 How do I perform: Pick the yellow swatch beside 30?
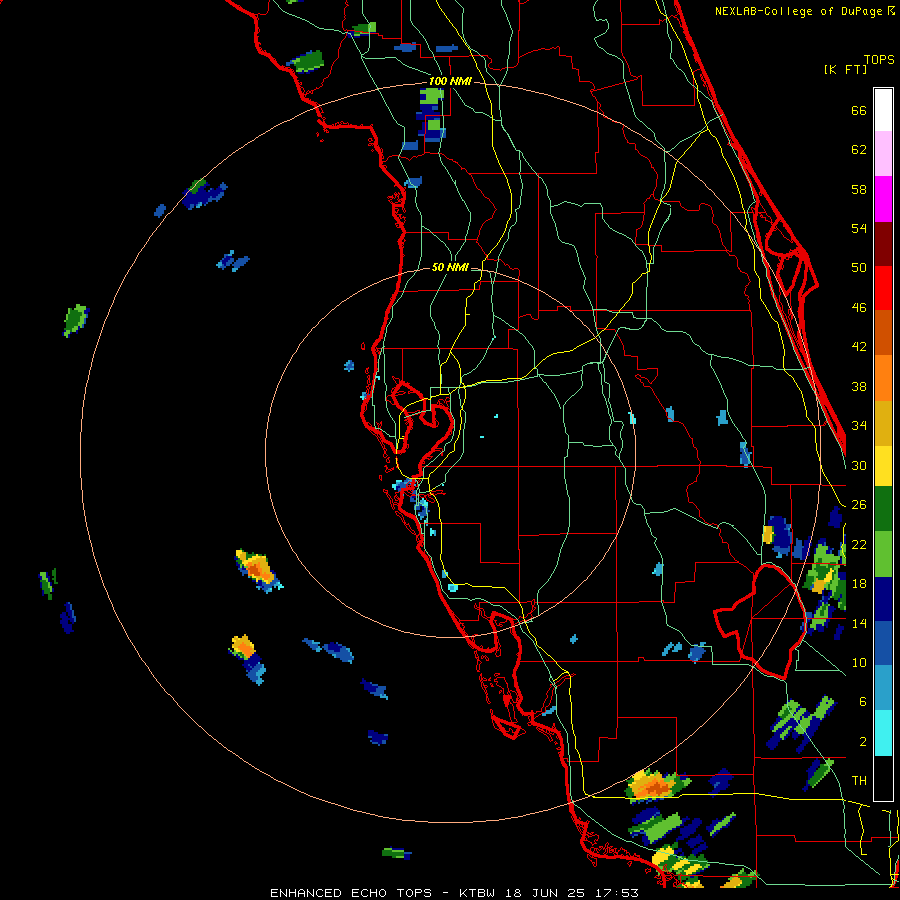[x=883, y=465]
